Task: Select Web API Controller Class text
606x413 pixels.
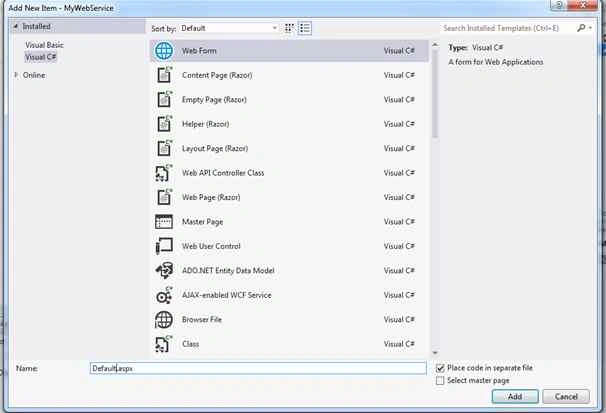Action: [x=223, y=173]
